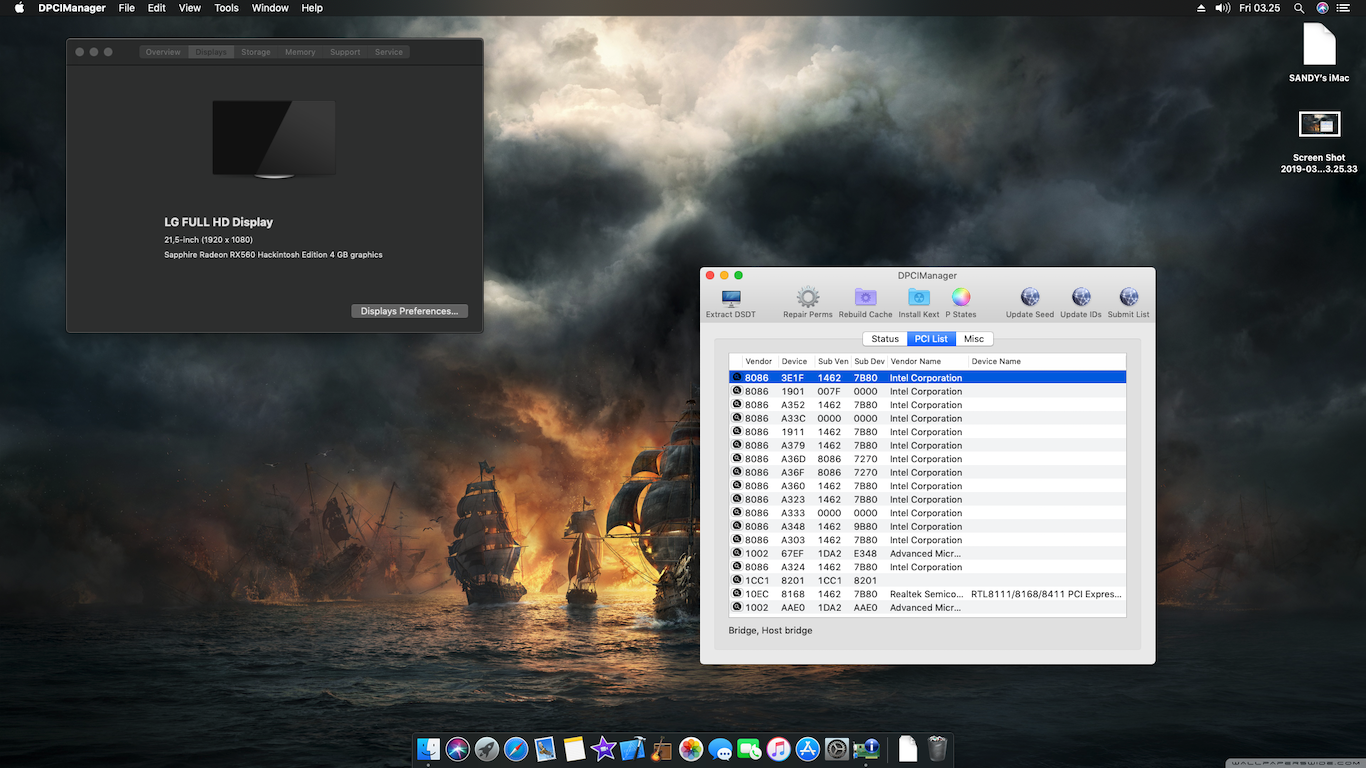Select the Realtek 10EC 8168 row
The height and width of the screenshot is (768, 1366).
tap(927, 594)
